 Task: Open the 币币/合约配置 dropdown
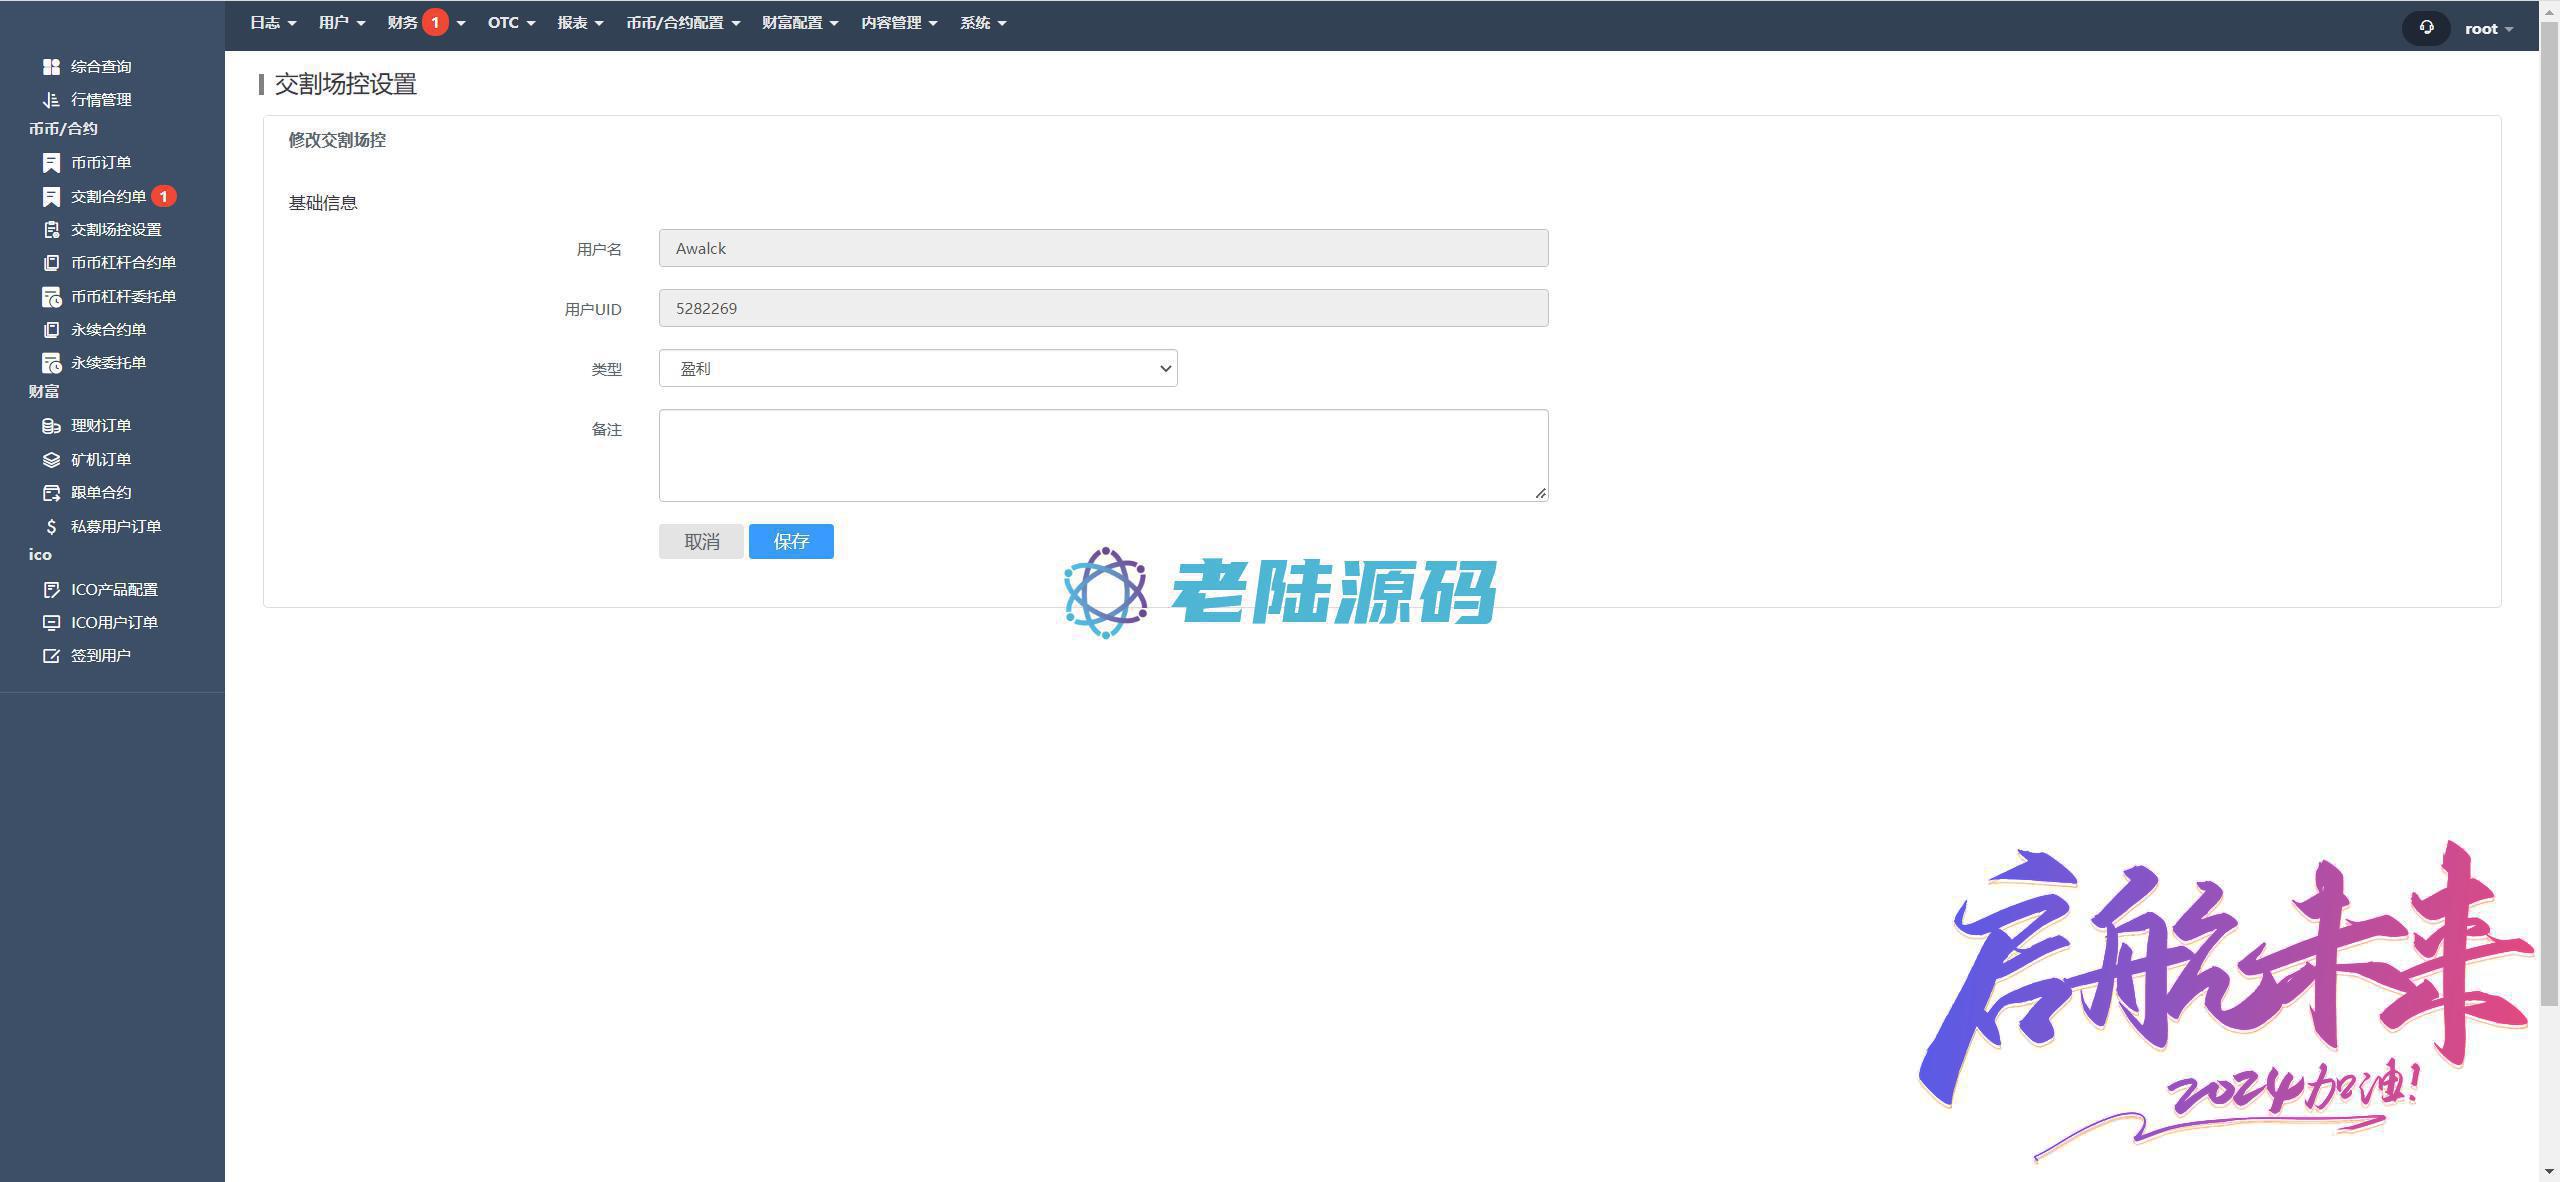coord(683,22)
